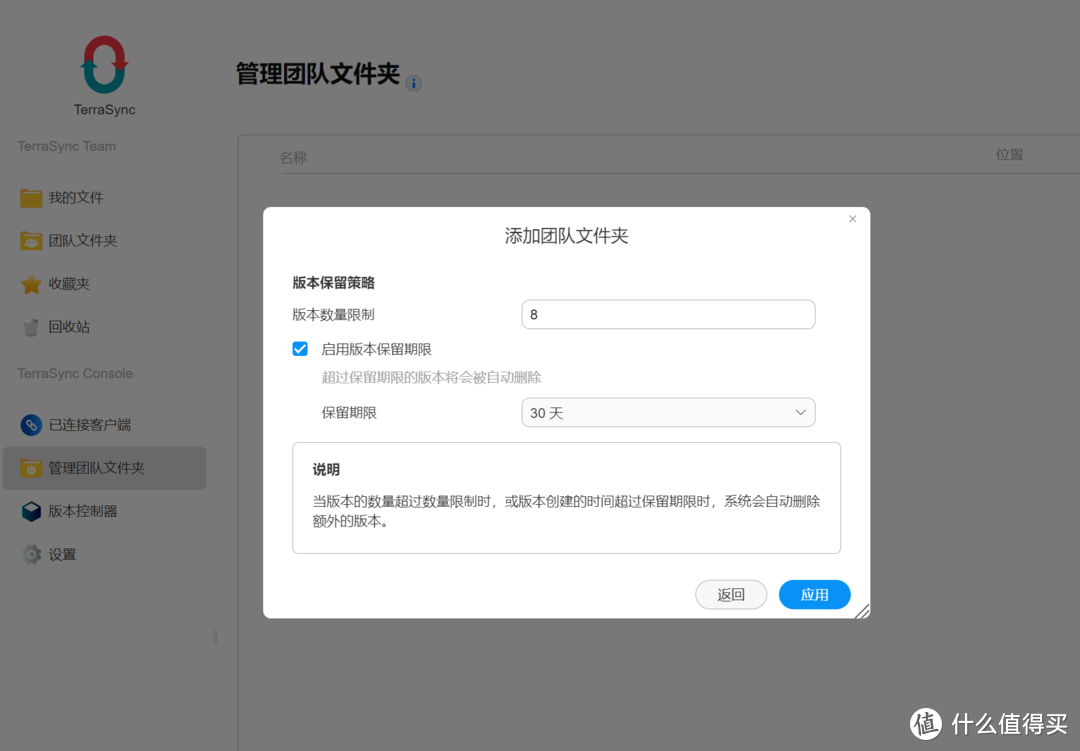Click 返回 to go back
Image resolution: width=1080 pixels, height=751 pixels.
click(x=731, y=594)
